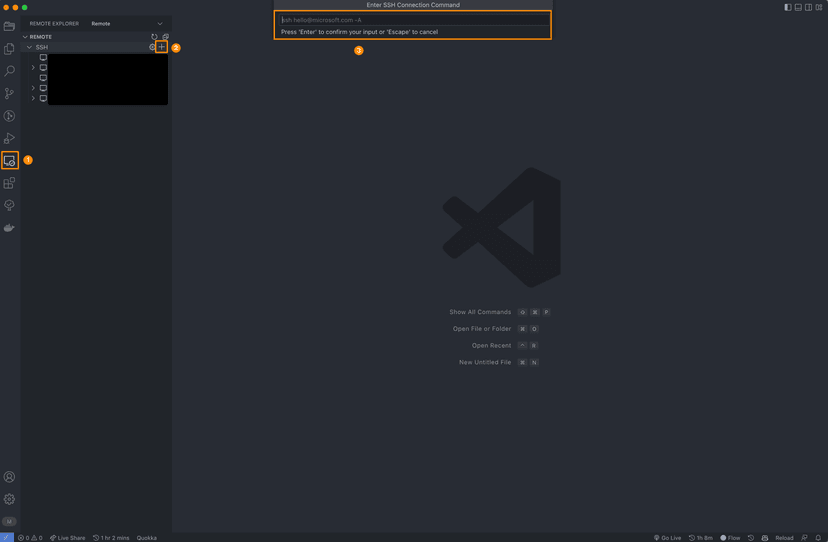Click the SSH connection command input field
Viewport: 828px width, 542px height.
(x=412, y=20)
